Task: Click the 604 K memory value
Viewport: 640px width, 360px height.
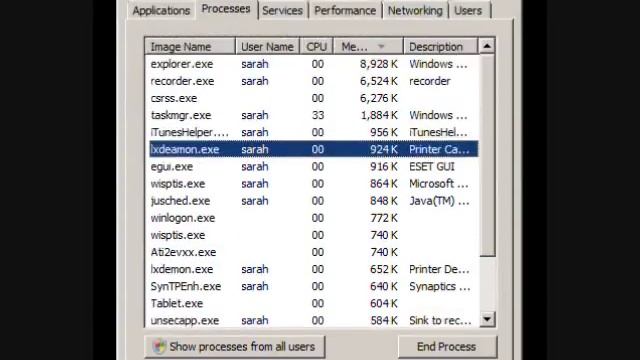Action: 384,304
